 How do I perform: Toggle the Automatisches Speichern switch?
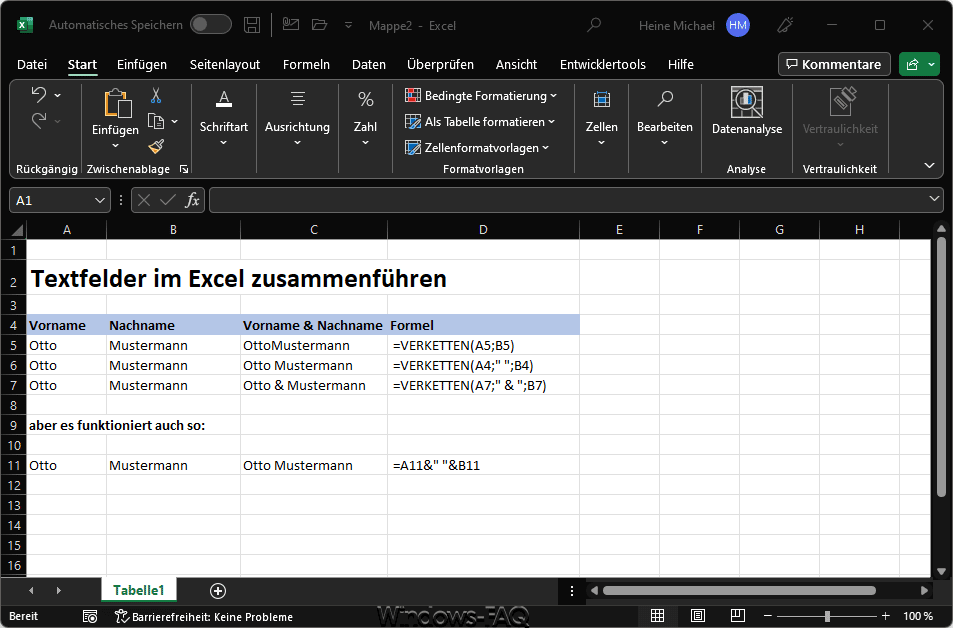[211, 25]
